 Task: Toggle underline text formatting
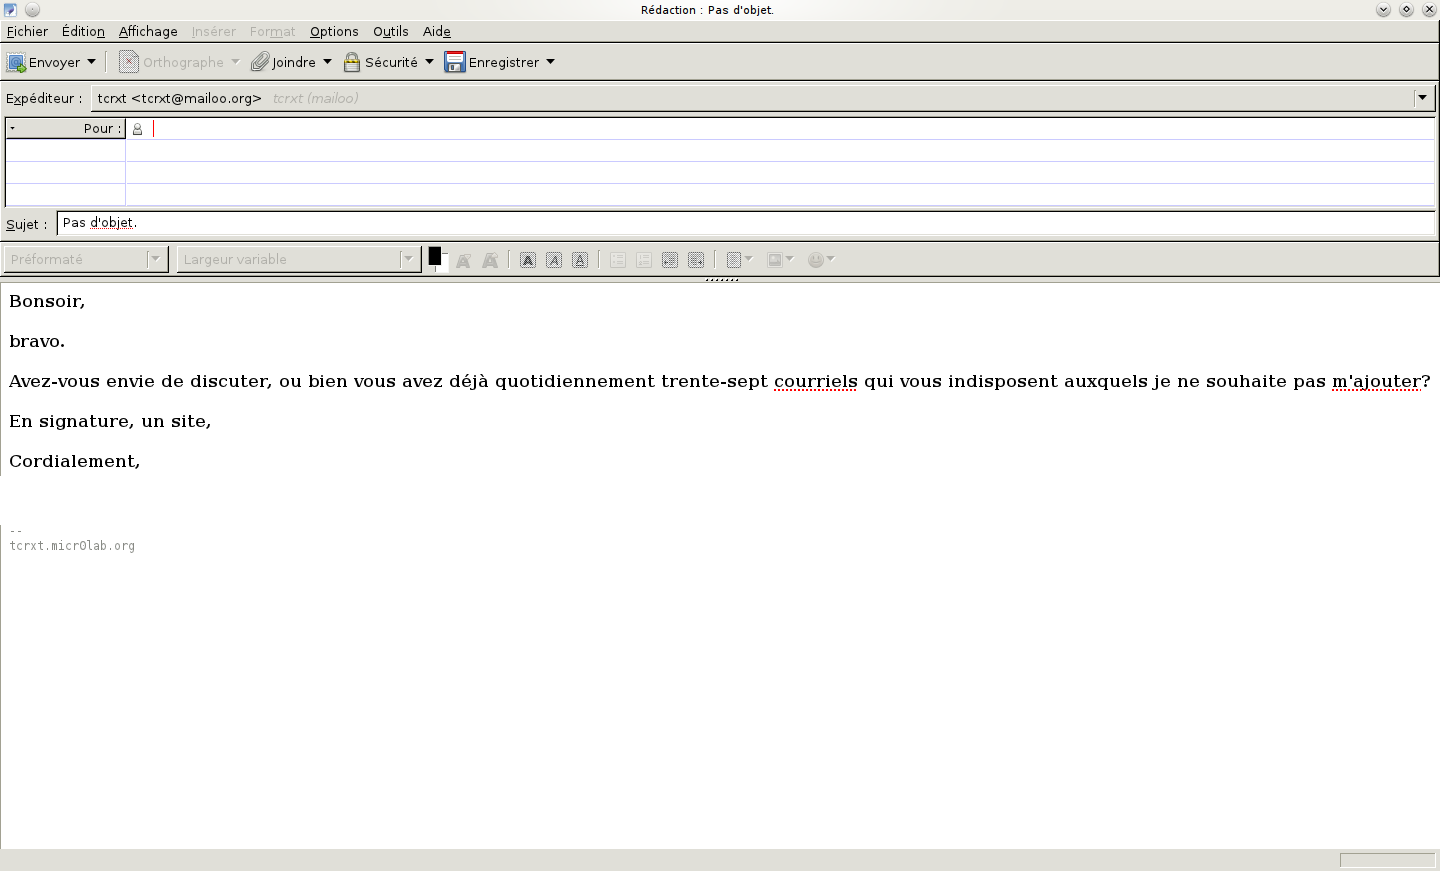(x=580, y=260)
